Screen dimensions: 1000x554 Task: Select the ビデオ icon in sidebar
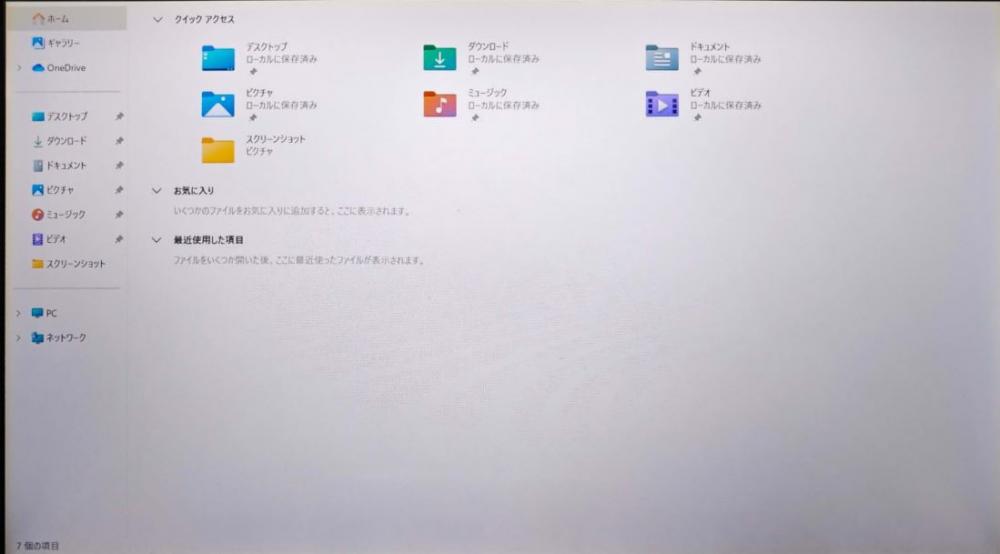38,239
